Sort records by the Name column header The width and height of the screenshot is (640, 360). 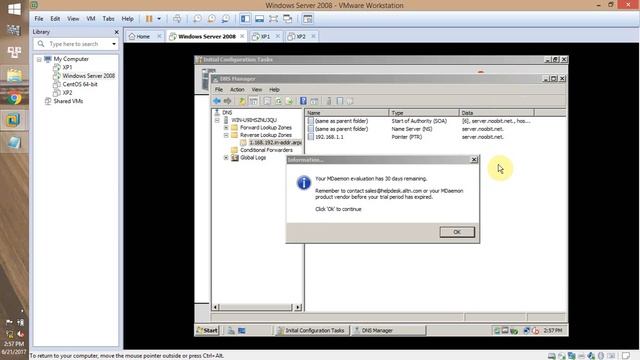[x=347, y=113]
